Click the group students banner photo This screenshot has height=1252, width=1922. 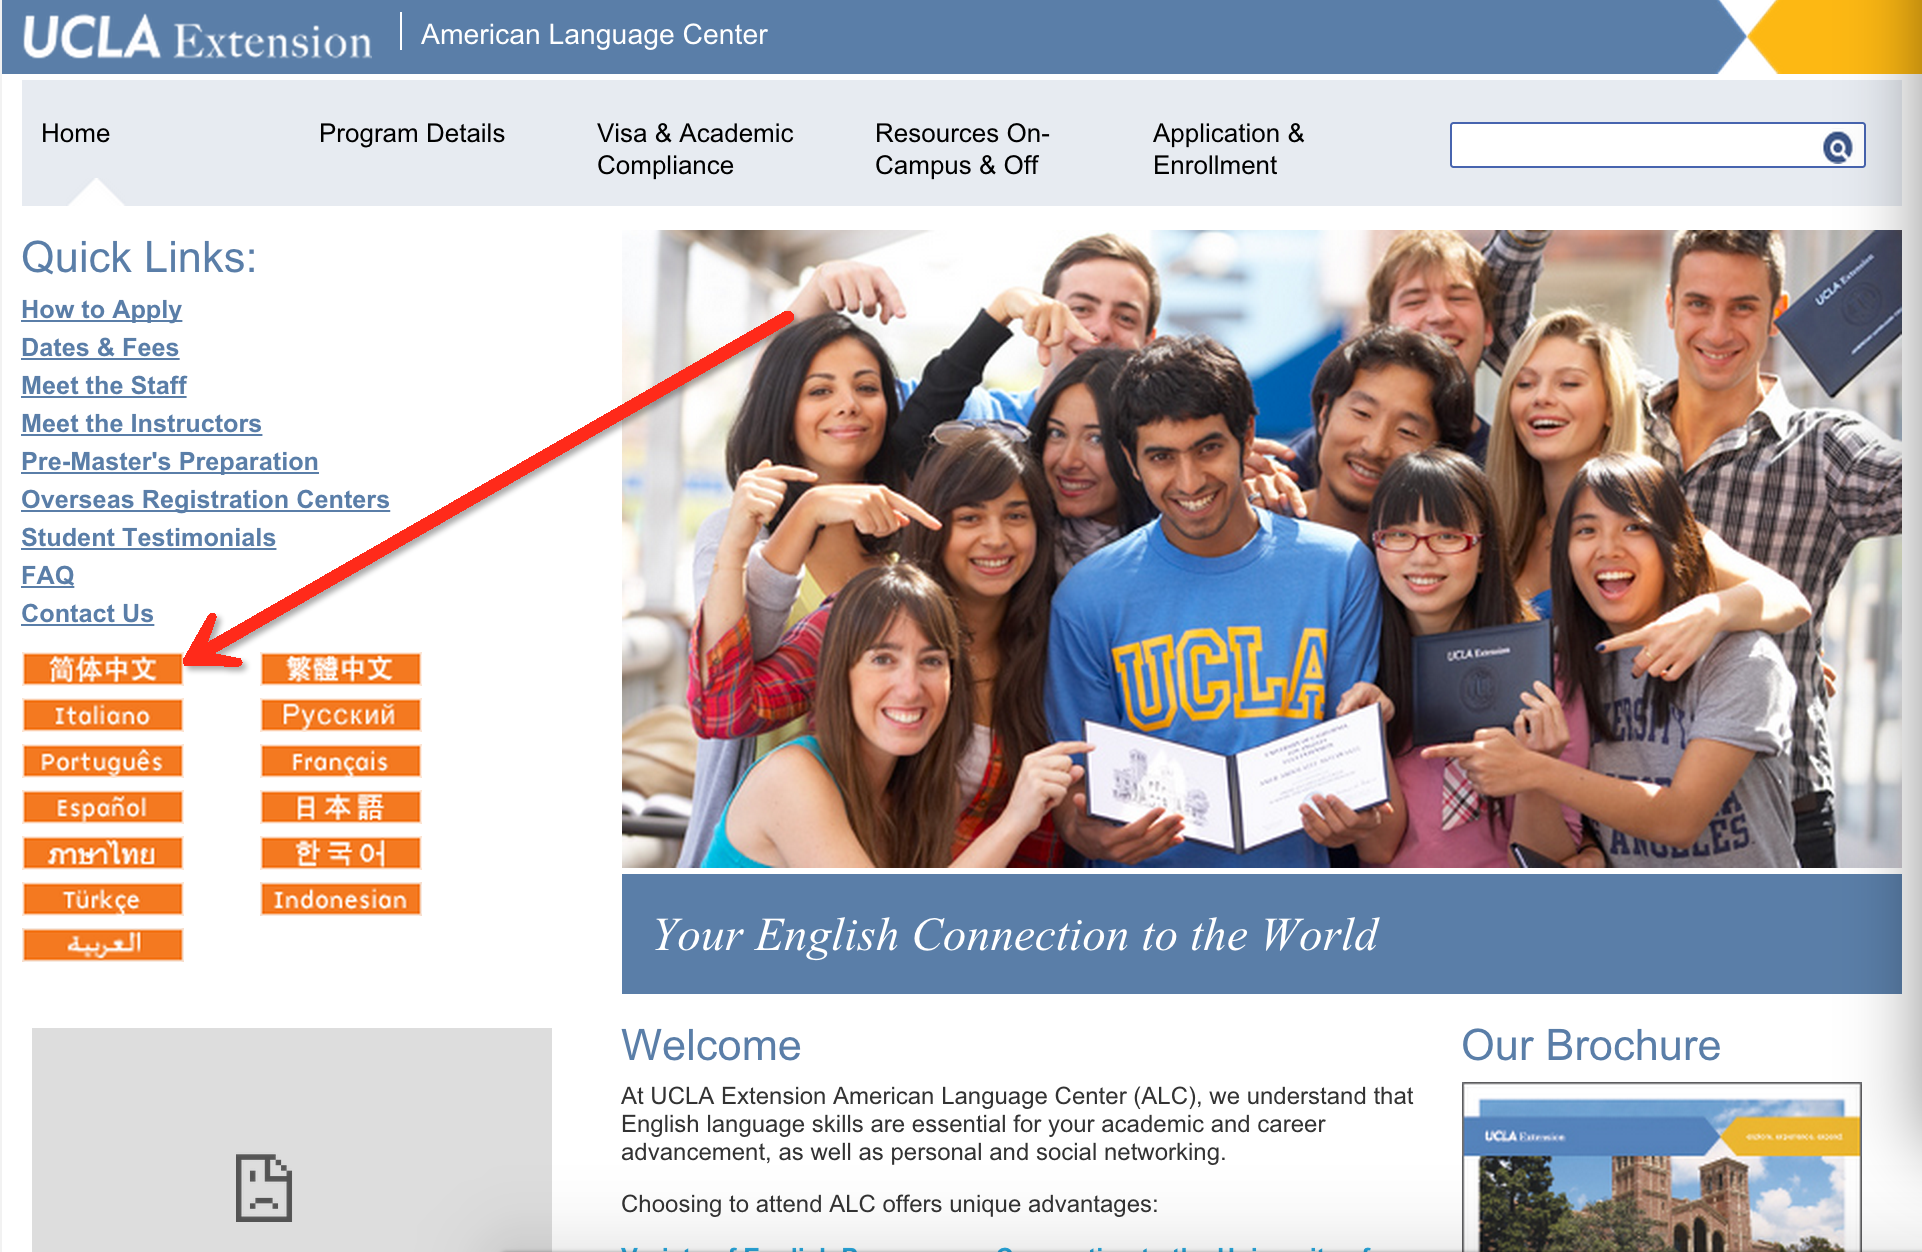pyautogui.click(x=1261, y=549)
